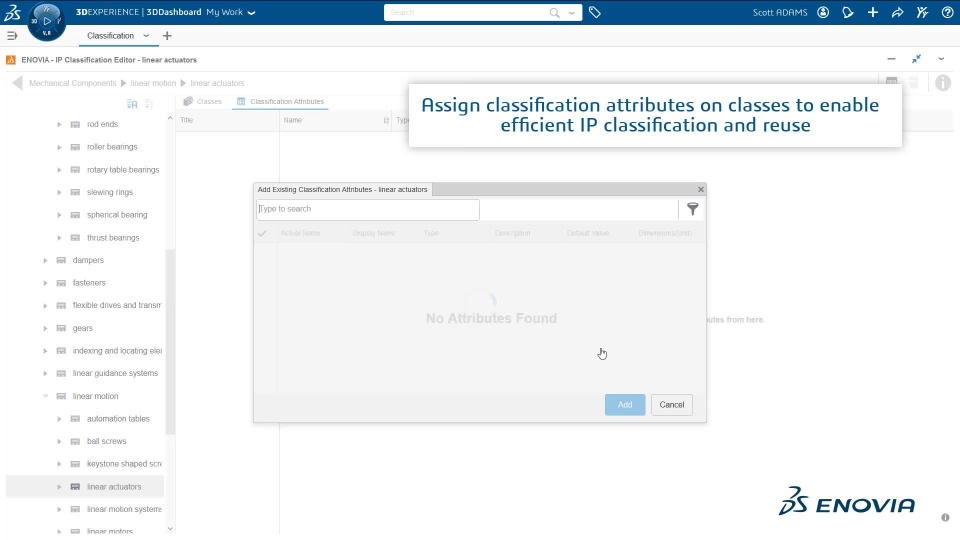This screenshot has height=540, width=960.
Task: Close the Add Existing Classification Attributes dialog
Action: [700, 190]
